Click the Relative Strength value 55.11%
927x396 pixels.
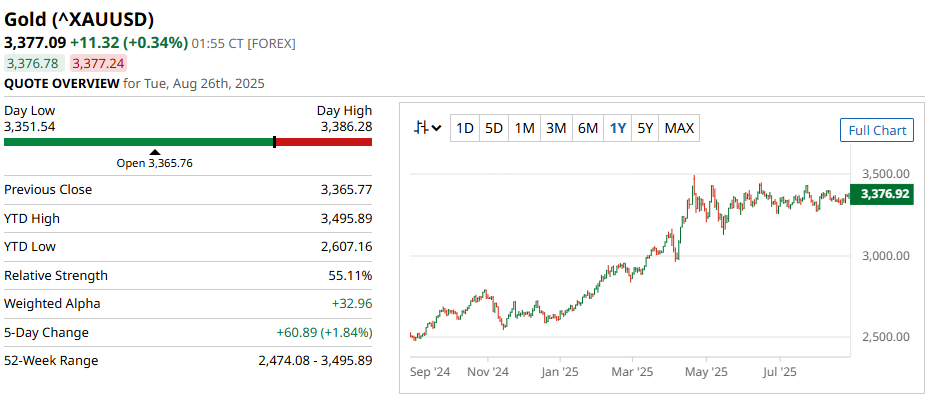350,275
